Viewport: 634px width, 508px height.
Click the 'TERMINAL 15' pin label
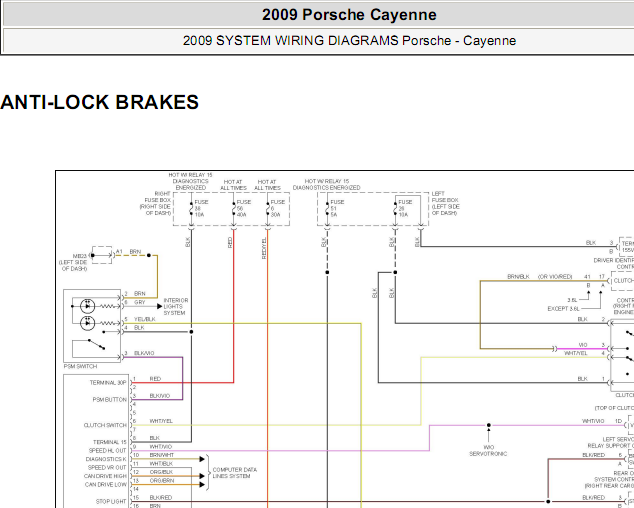(x=110, y=442)
